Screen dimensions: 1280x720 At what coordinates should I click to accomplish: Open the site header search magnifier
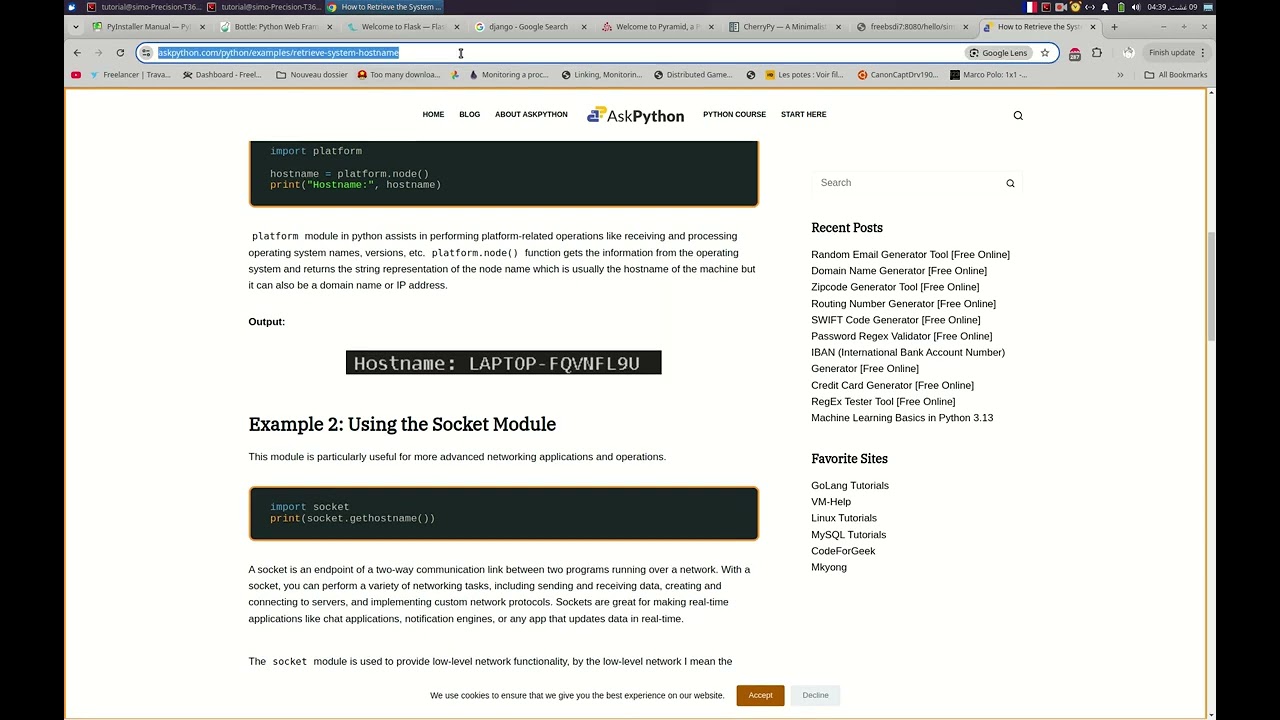tap(1018, 115)
